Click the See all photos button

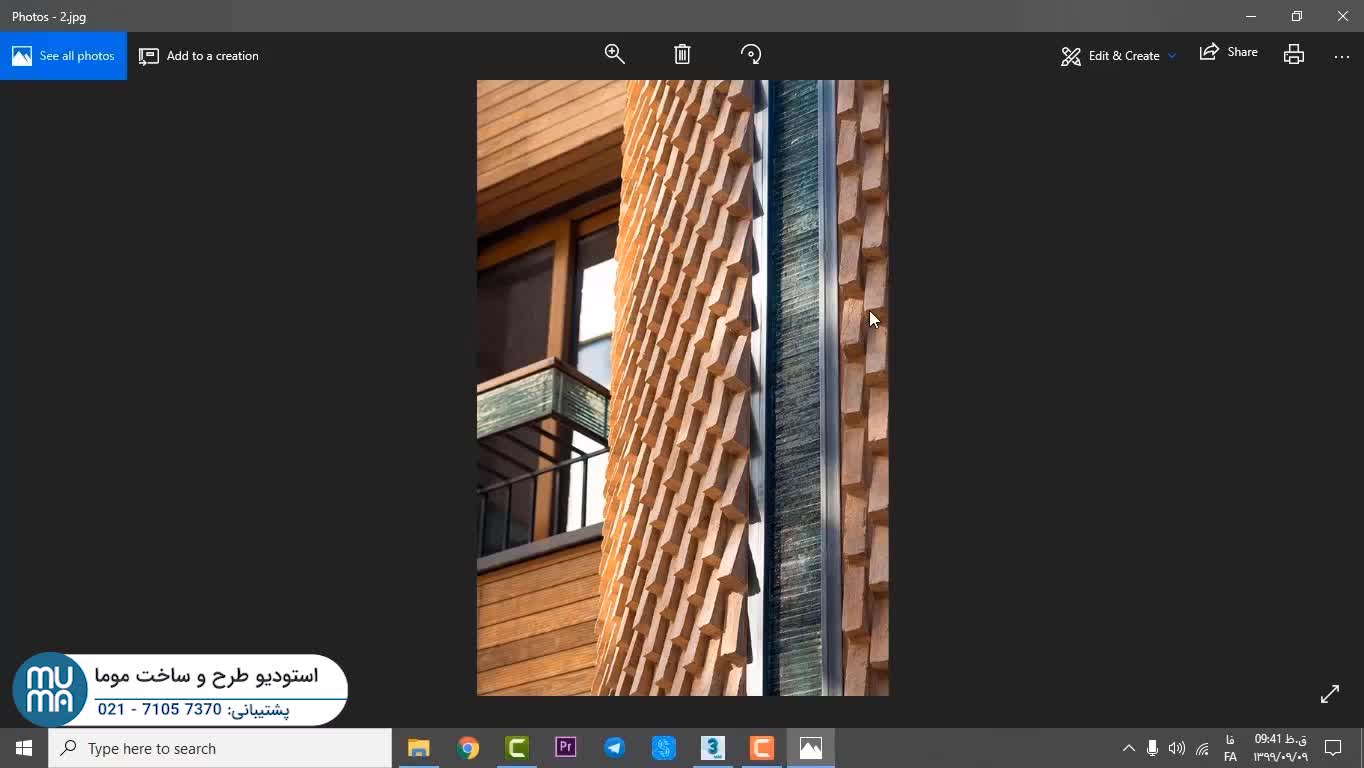(63, 56)
